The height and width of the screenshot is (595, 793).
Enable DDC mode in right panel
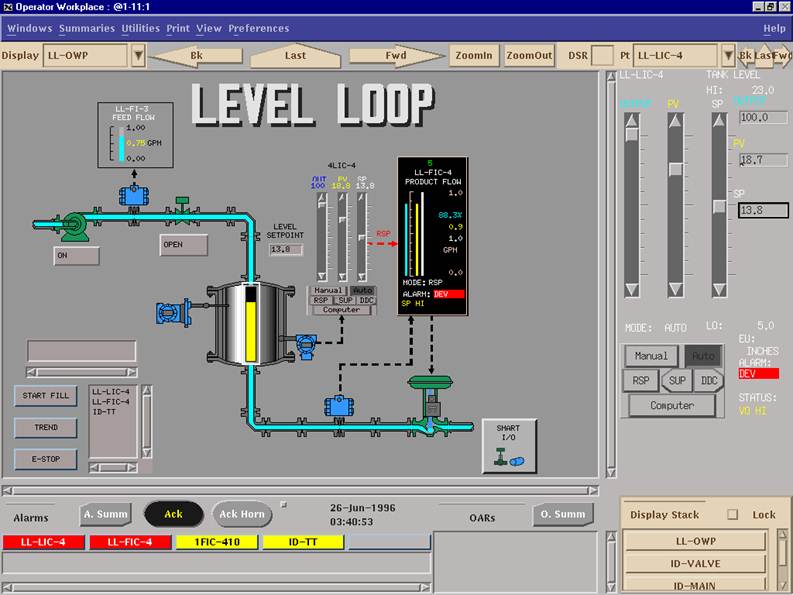[708, 380]
